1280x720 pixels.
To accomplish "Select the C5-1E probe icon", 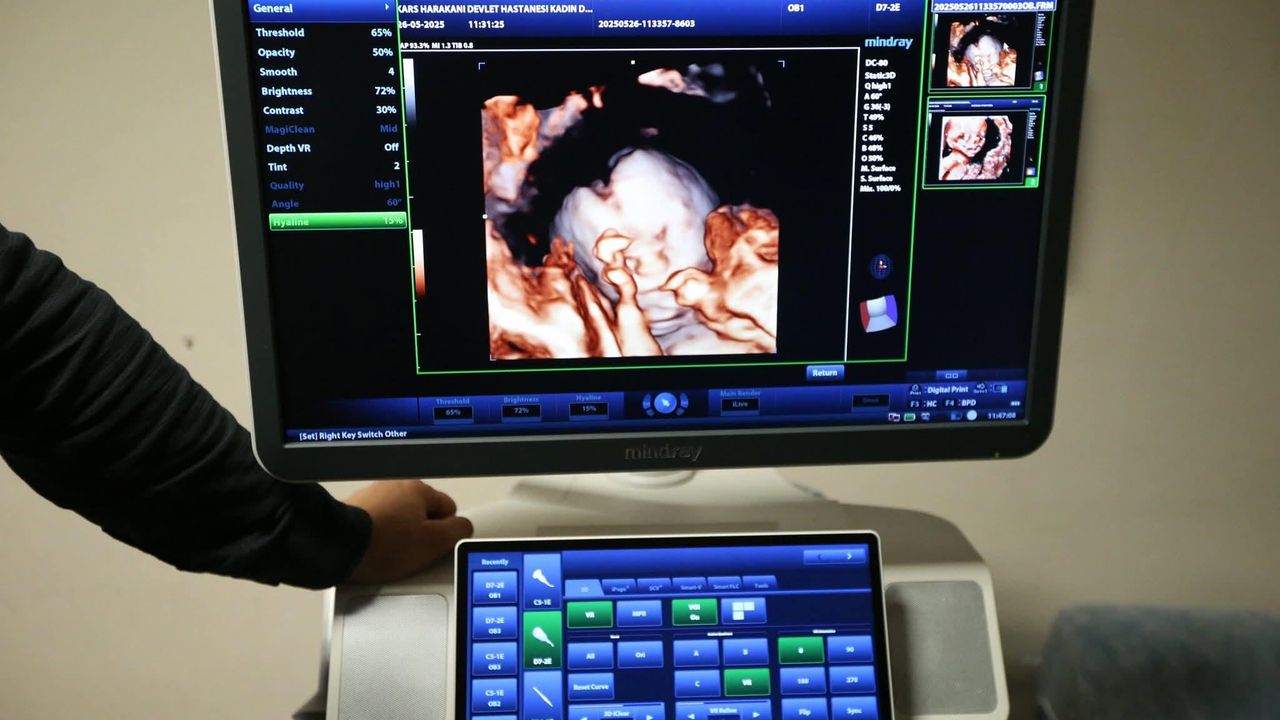I will coord(542,581).
